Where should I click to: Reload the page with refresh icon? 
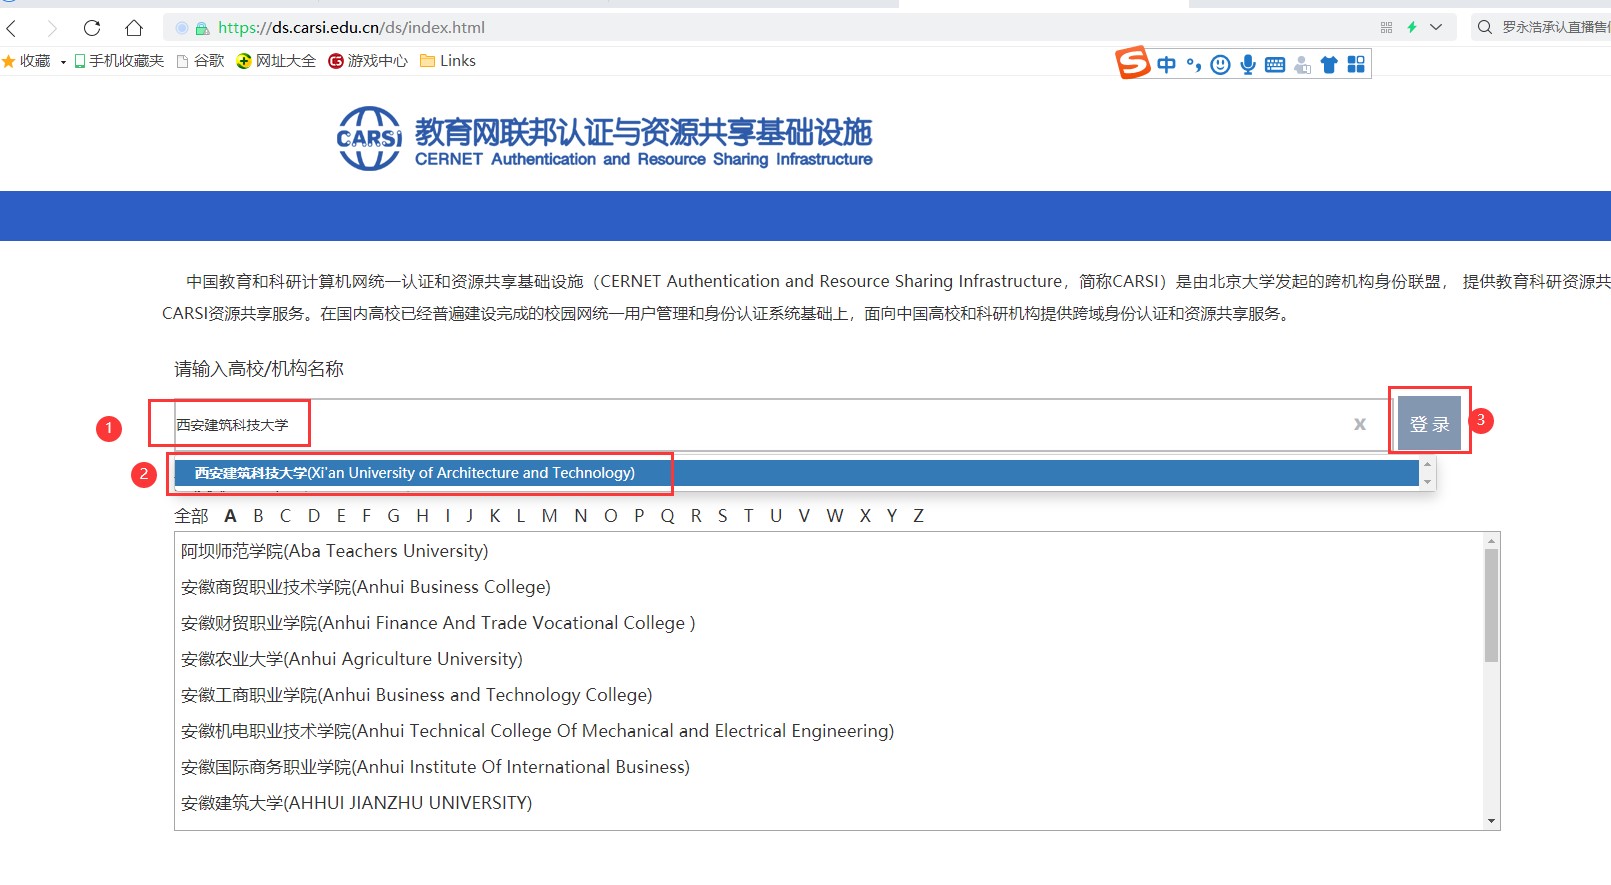(92, 28)
